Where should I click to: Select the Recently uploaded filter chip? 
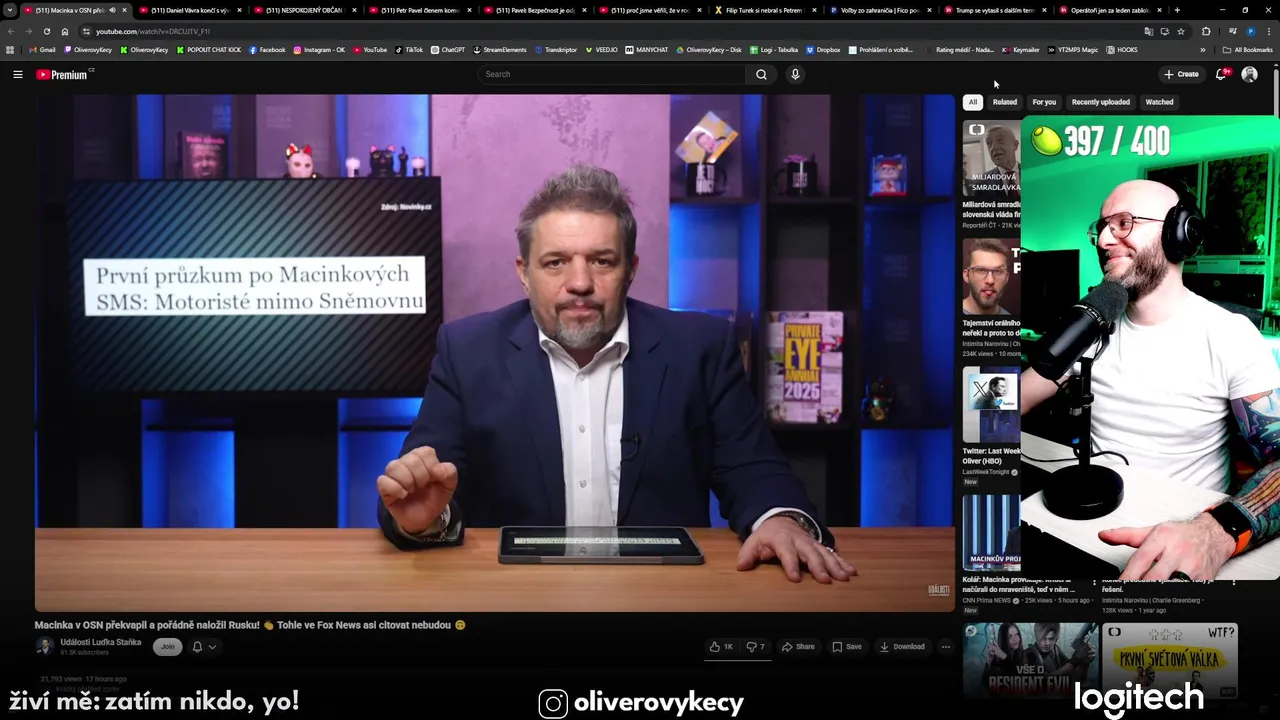1101,102
